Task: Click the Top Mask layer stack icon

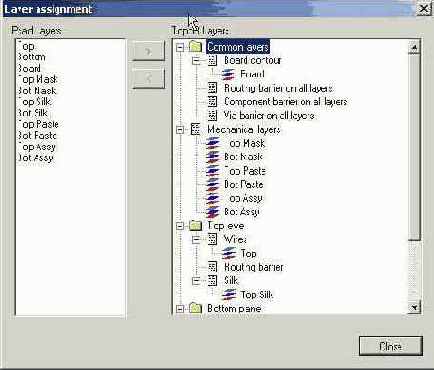Action: click(x=212, y=143)
